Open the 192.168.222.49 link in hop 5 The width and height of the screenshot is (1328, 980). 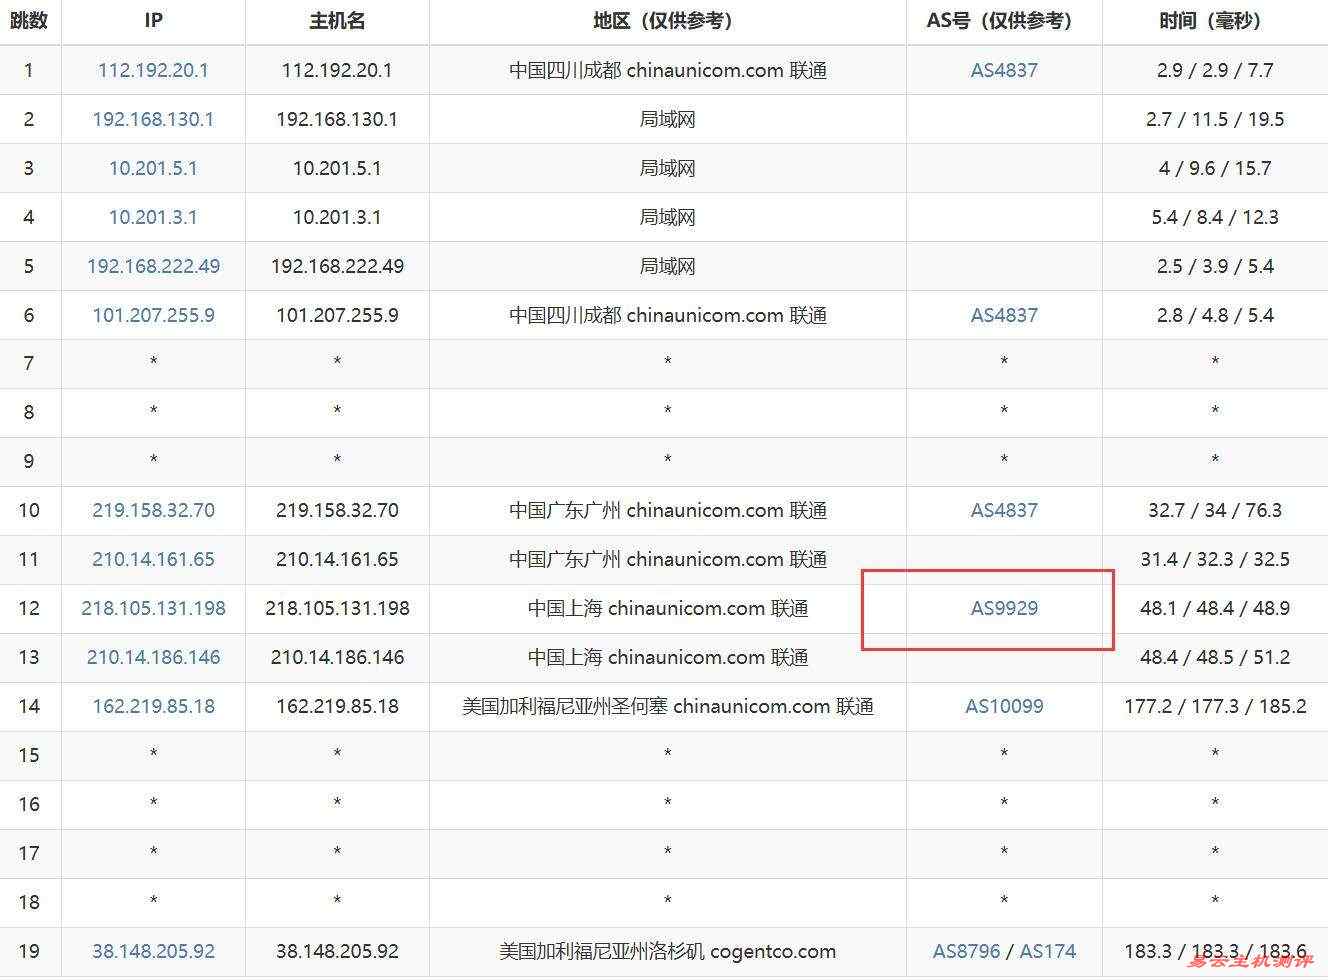pyautogui.click(x=153, y=266)
